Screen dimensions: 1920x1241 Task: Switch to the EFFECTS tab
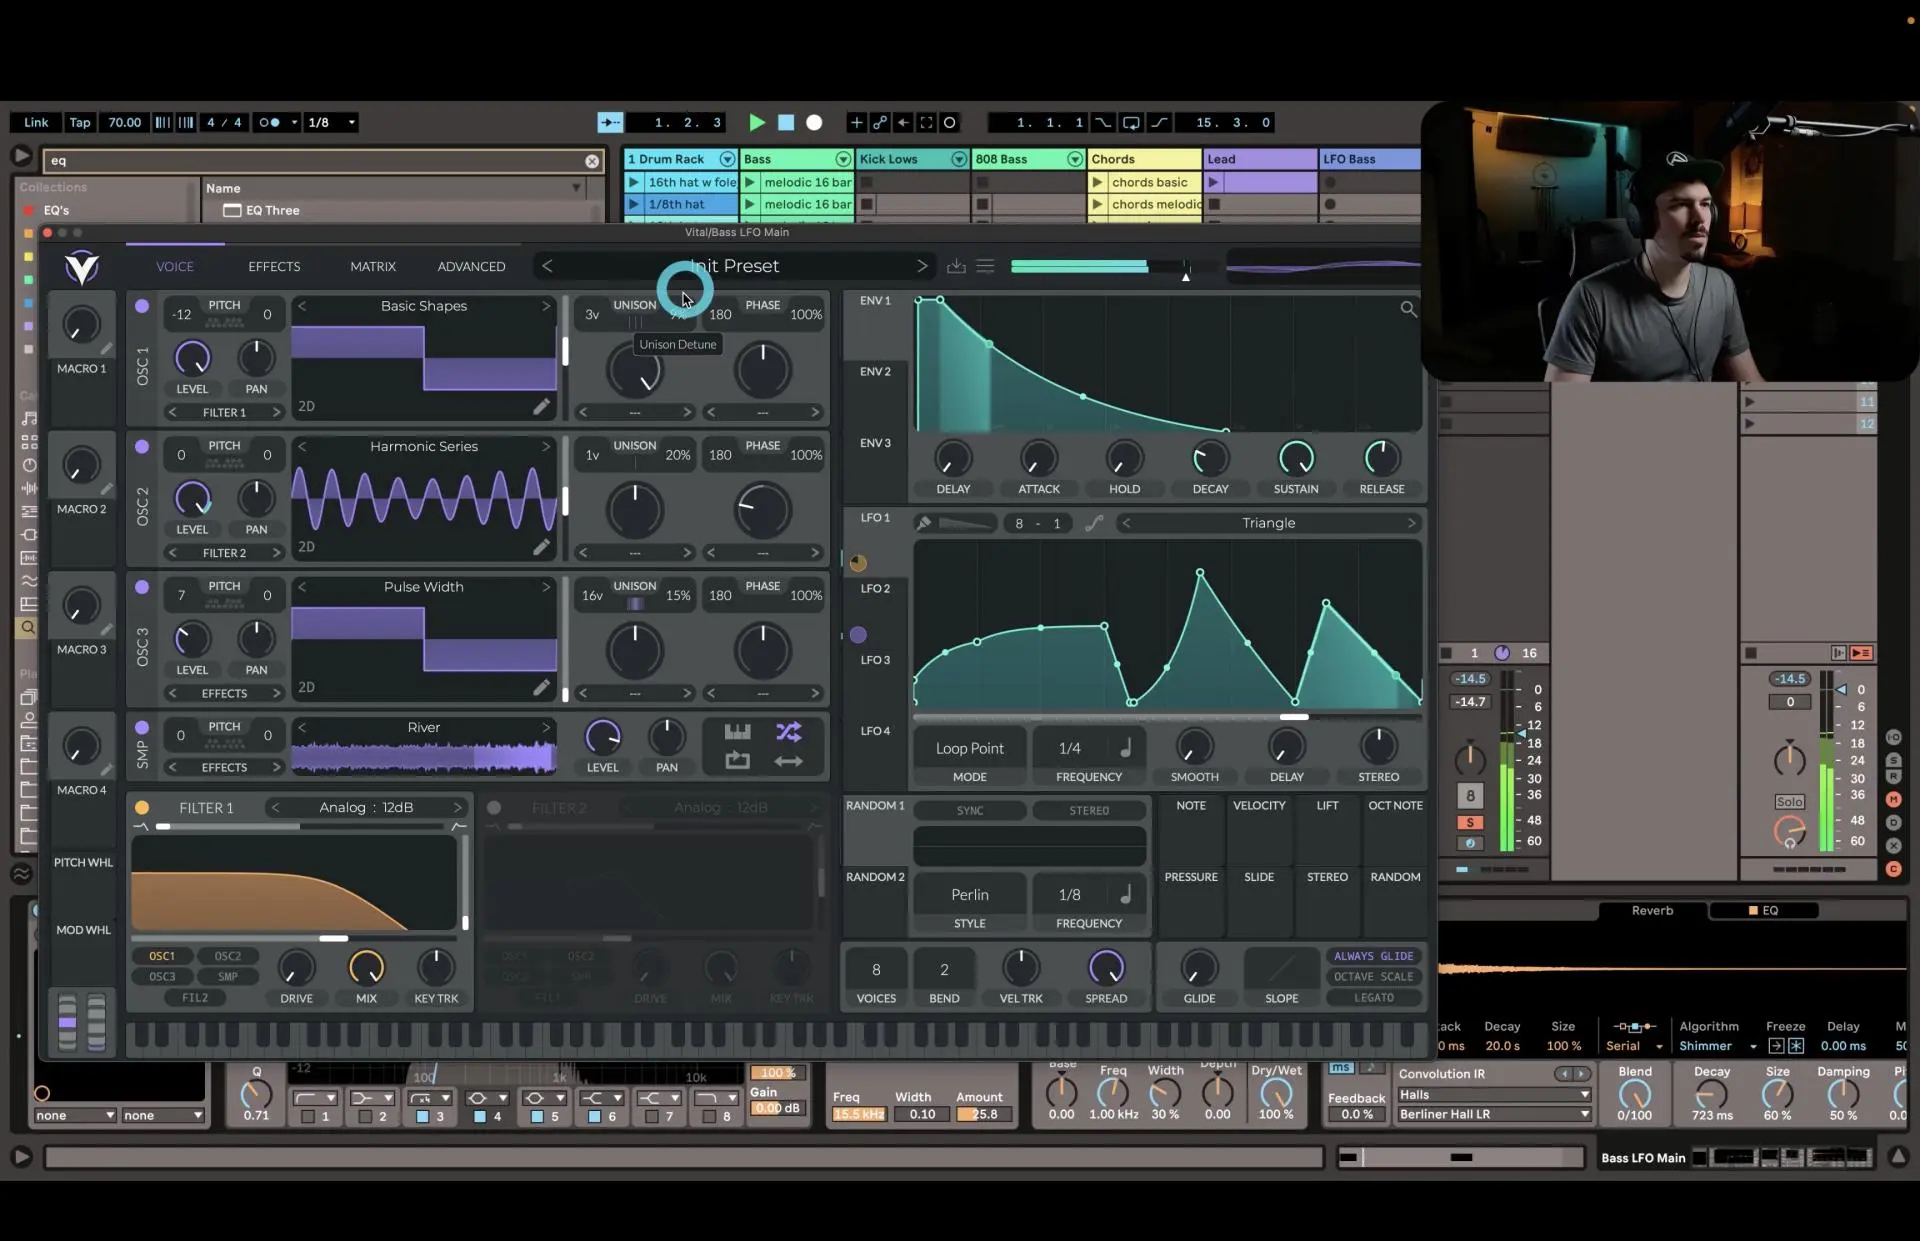(x=274, y=267)
